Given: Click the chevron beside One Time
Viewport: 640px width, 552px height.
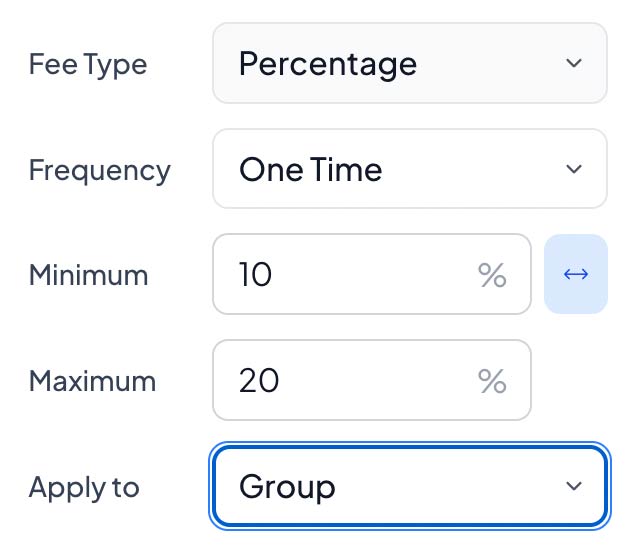Looking at the screenshot, I should pyautogui.click(x=574, y=169).
